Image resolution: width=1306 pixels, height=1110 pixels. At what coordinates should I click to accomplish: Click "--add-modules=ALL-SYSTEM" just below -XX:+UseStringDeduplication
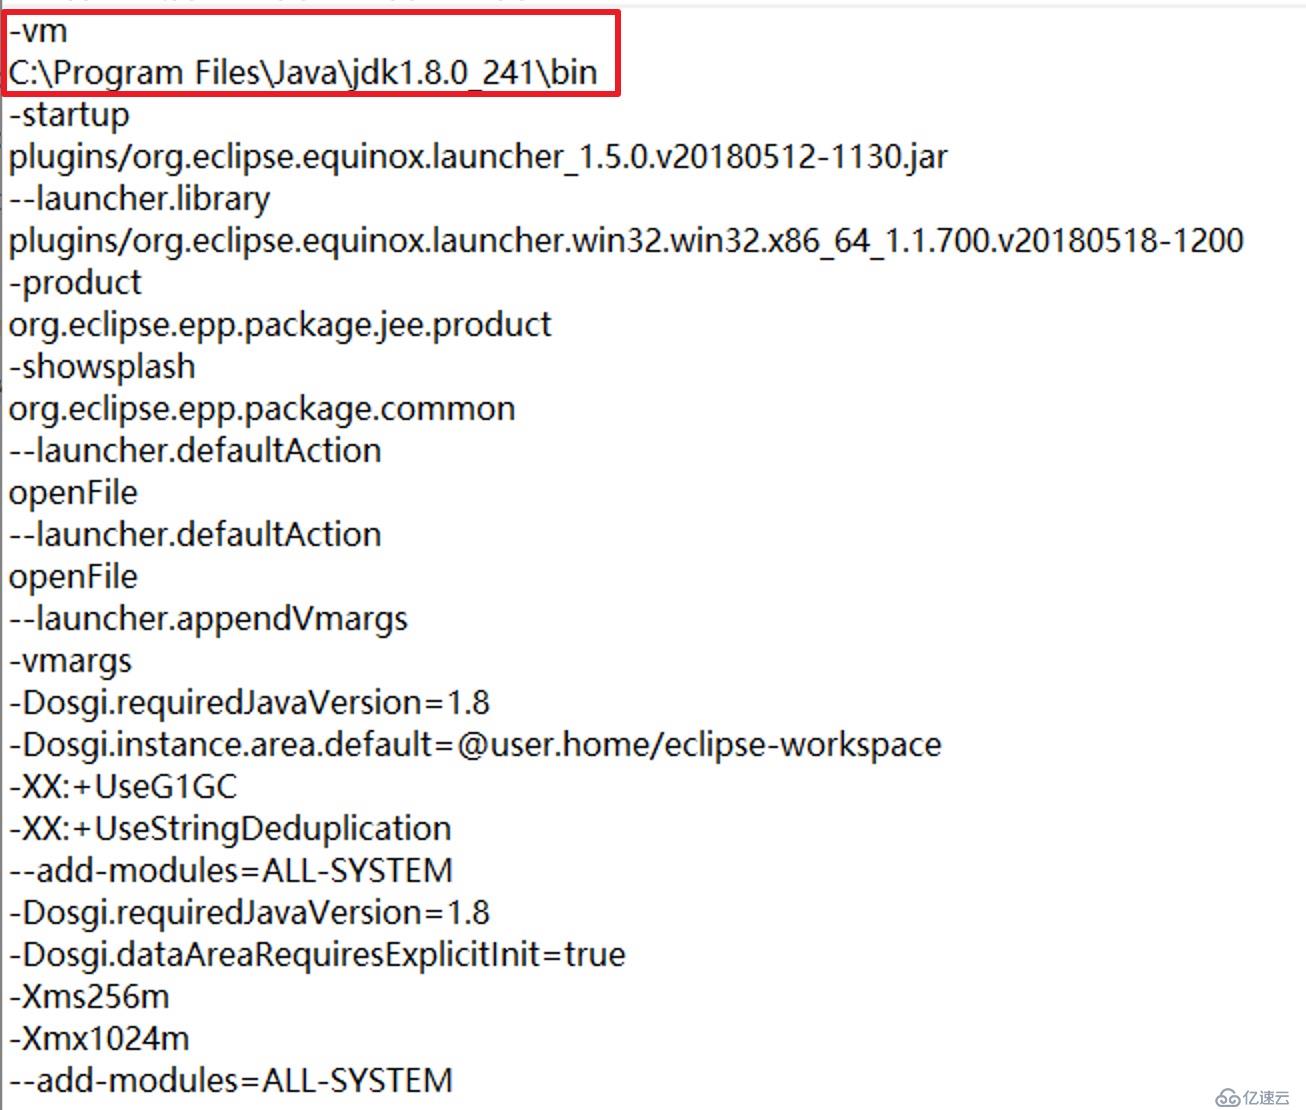pyautogui.click(x=231, y=871)
